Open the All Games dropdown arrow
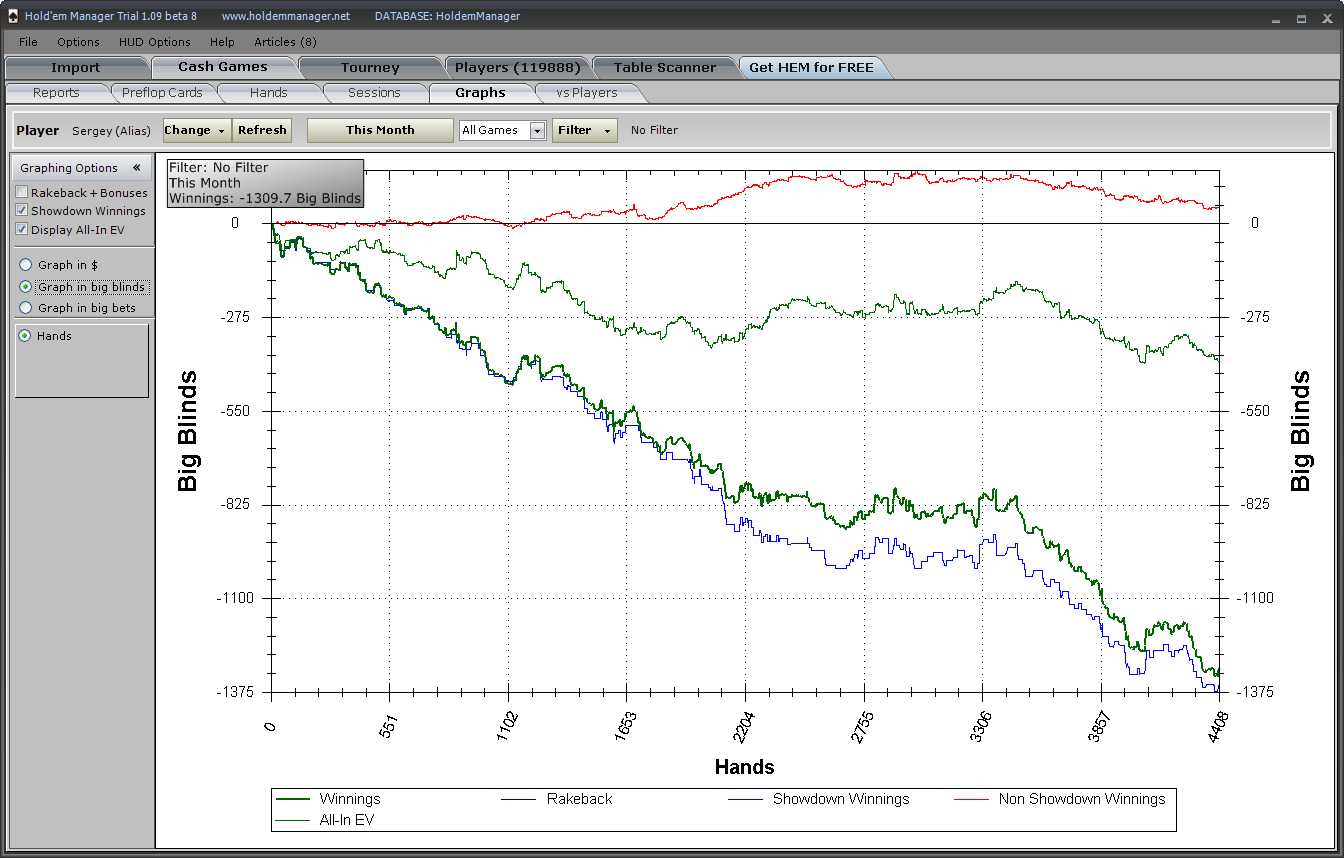The image size is (1344, 858). tap(537, 131)
